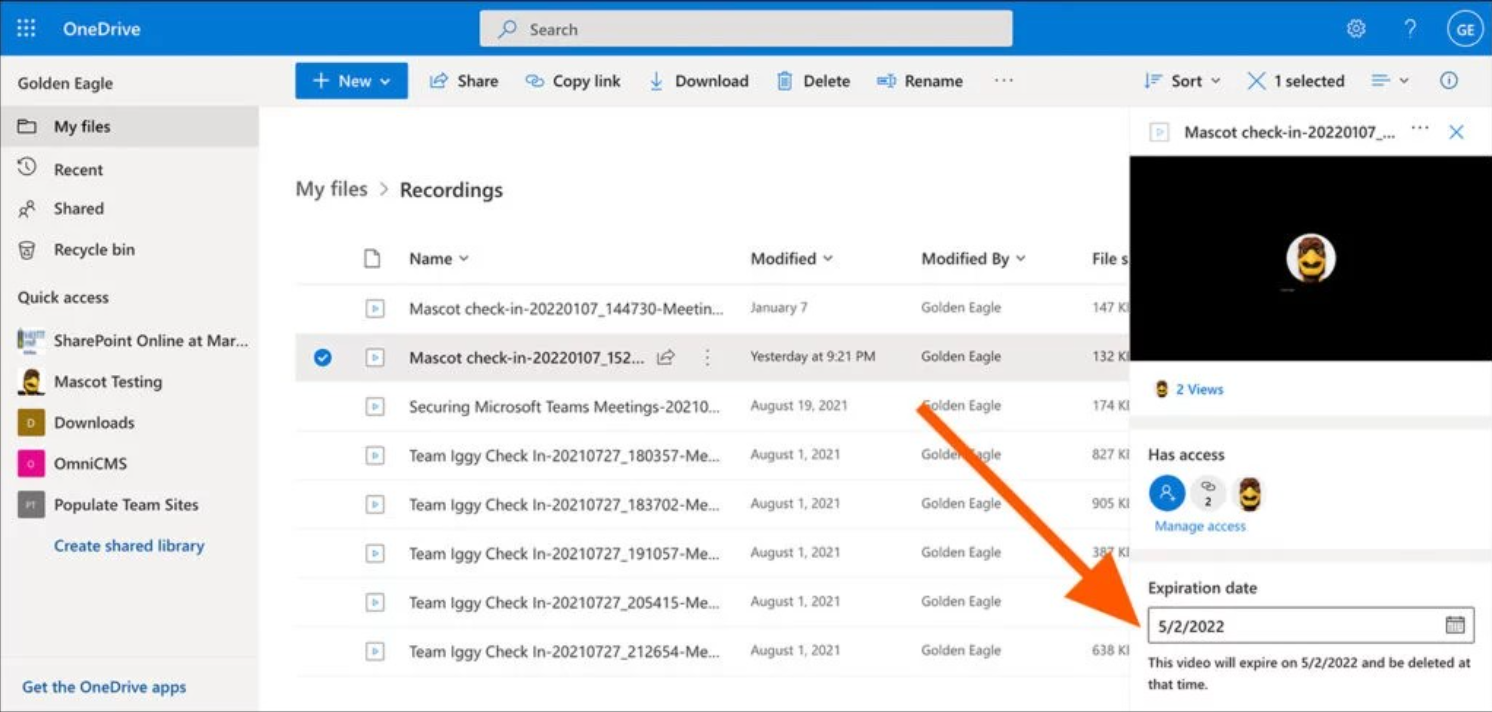Screen dimensions: 1492x712
Task: Click the share icon on the selected Mascot check-in row
Action: (666, 357)
